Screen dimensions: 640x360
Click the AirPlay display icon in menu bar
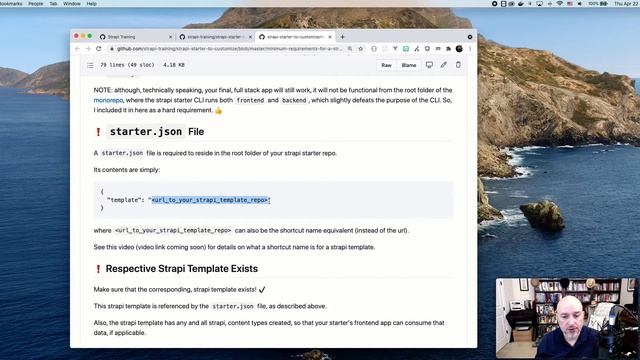coord(540,4)
